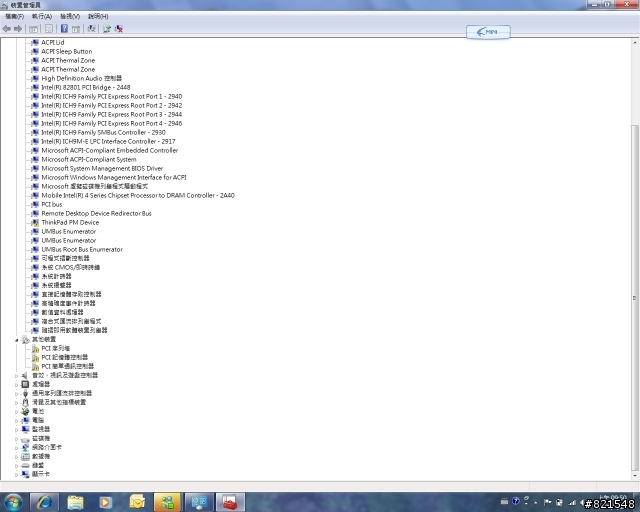Screen dimensions: 640x512
Task: Click the Scan for hardware changes icon
Action: 91,29
